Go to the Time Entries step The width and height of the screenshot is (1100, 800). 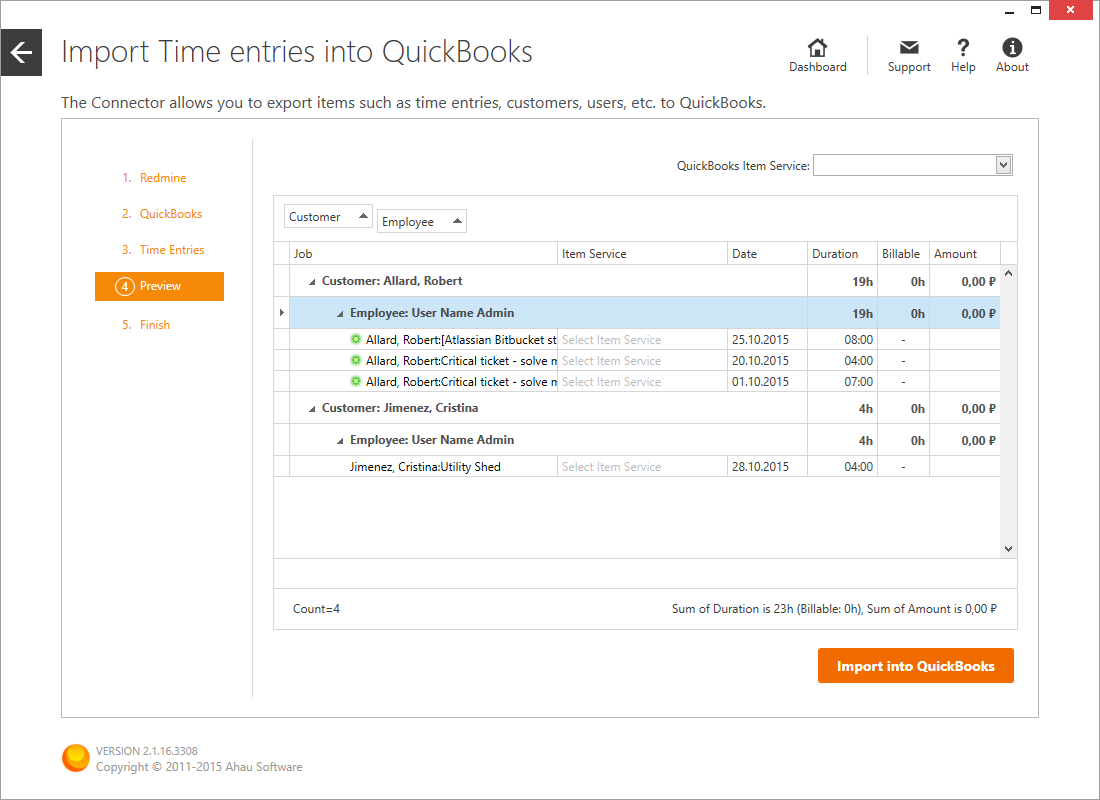171,250
